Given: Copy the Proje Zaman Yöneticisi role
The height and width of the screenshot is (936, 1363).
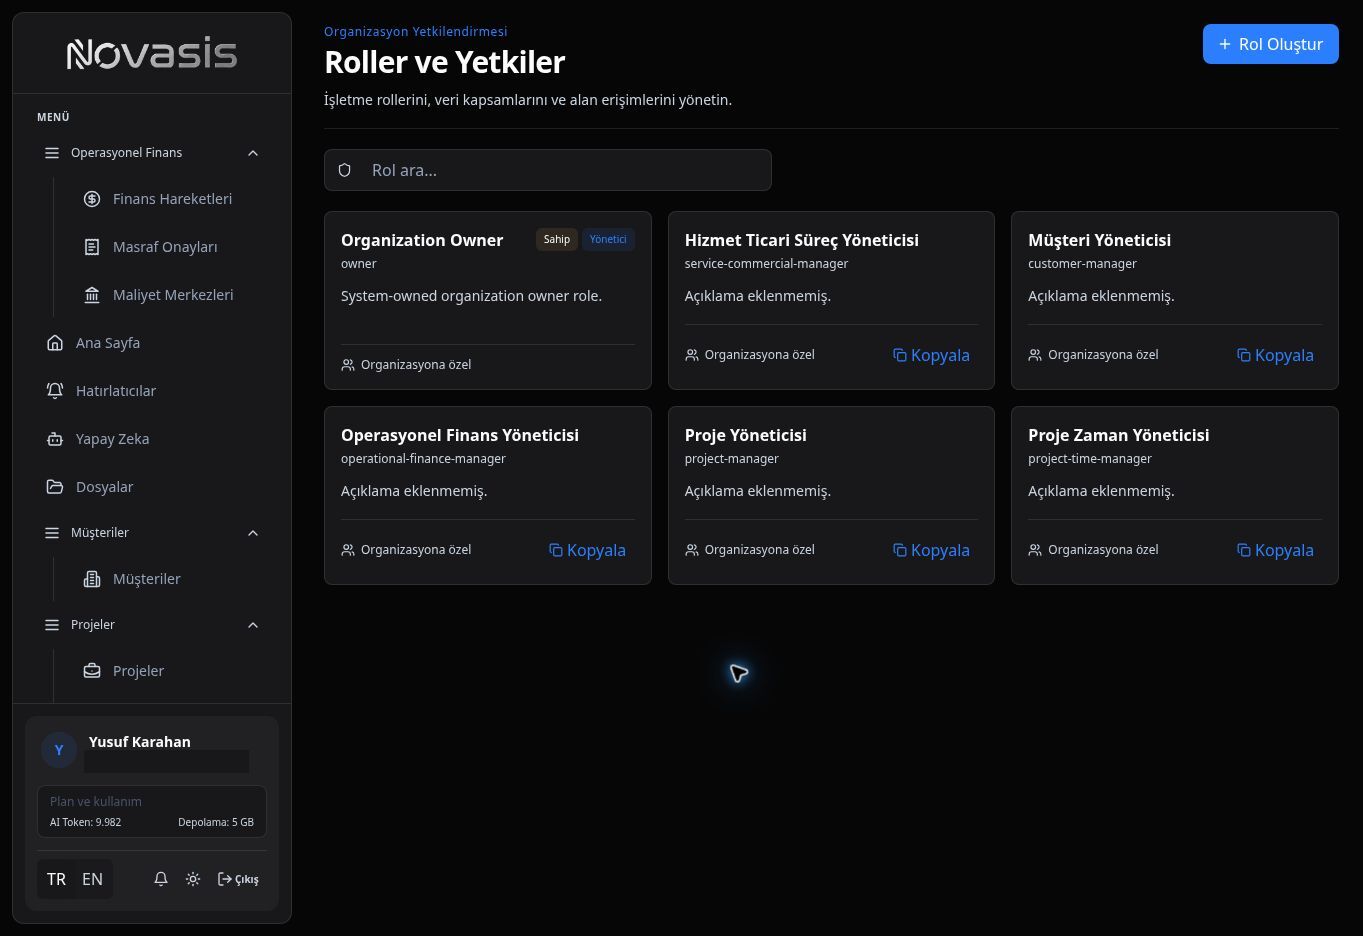Looking at the screenshot, I should pyautogui.click(x=1275, y=550).
